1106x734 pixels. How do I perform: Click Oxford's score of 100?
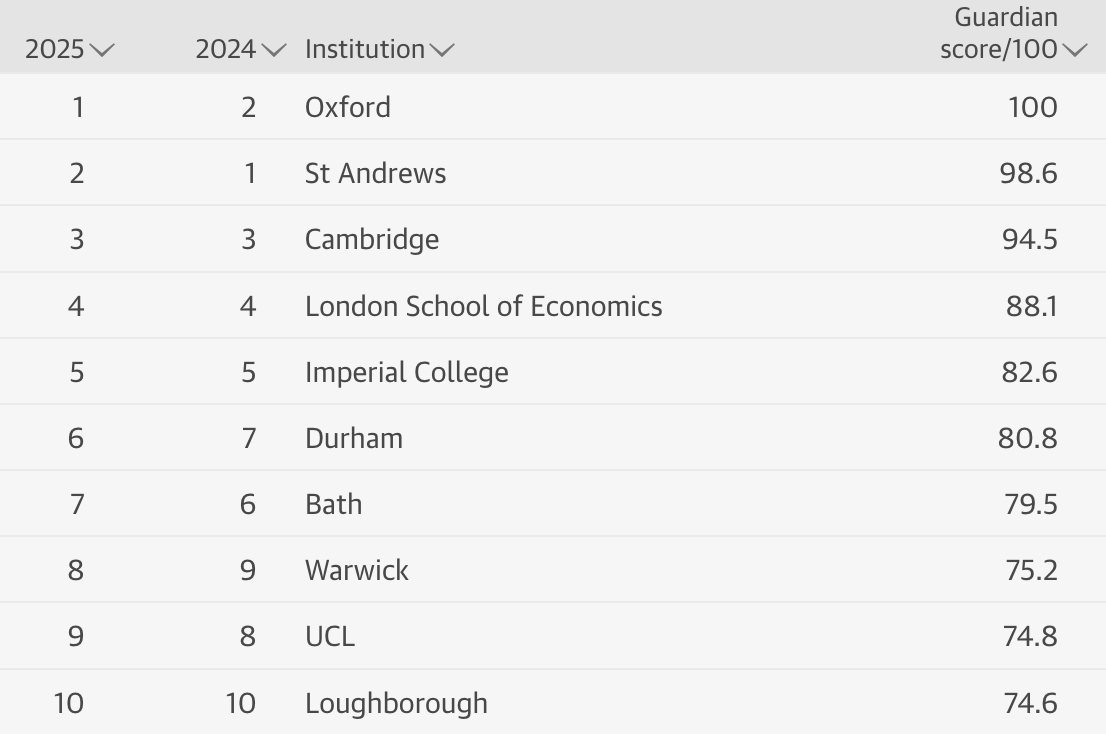pyautogui.click(x=1033, y=107)
